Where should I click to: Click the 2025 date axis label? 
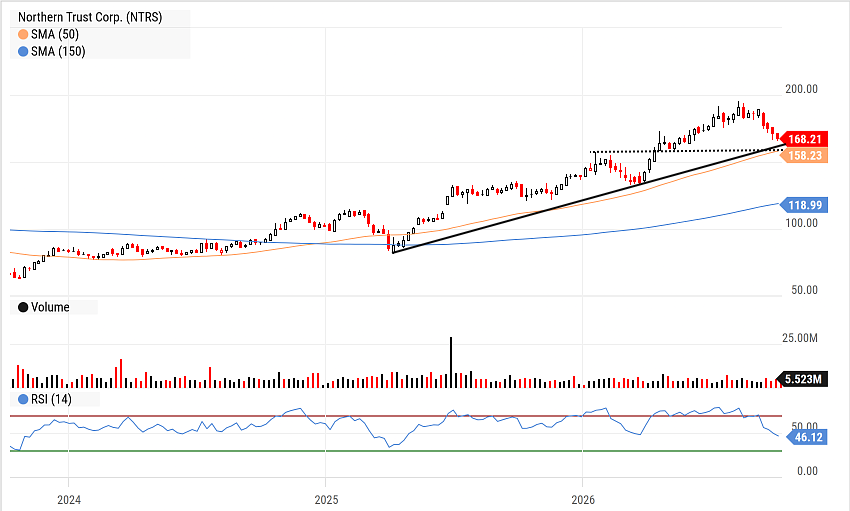(326, 500)
